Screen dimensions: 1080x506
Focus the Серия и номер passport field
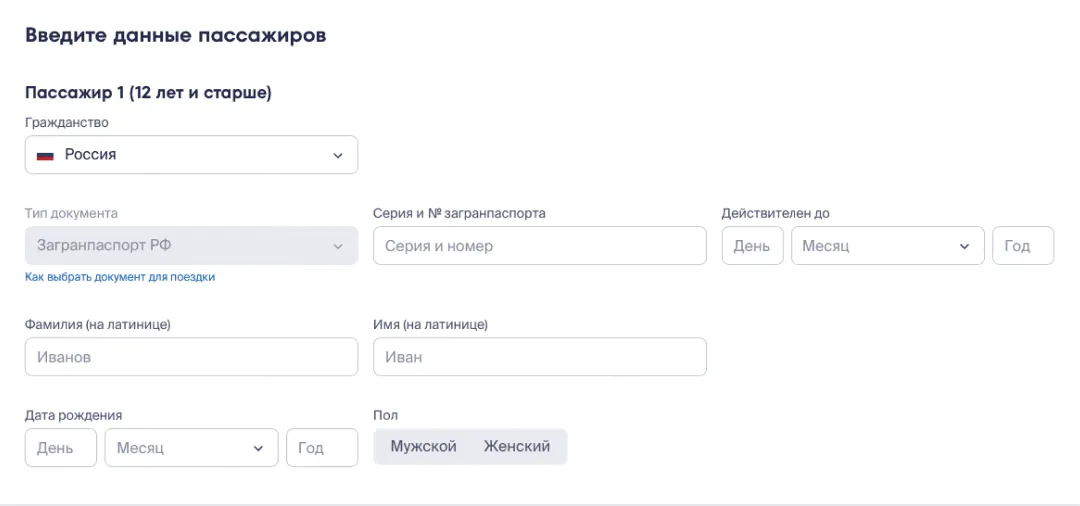pos(539,246)
